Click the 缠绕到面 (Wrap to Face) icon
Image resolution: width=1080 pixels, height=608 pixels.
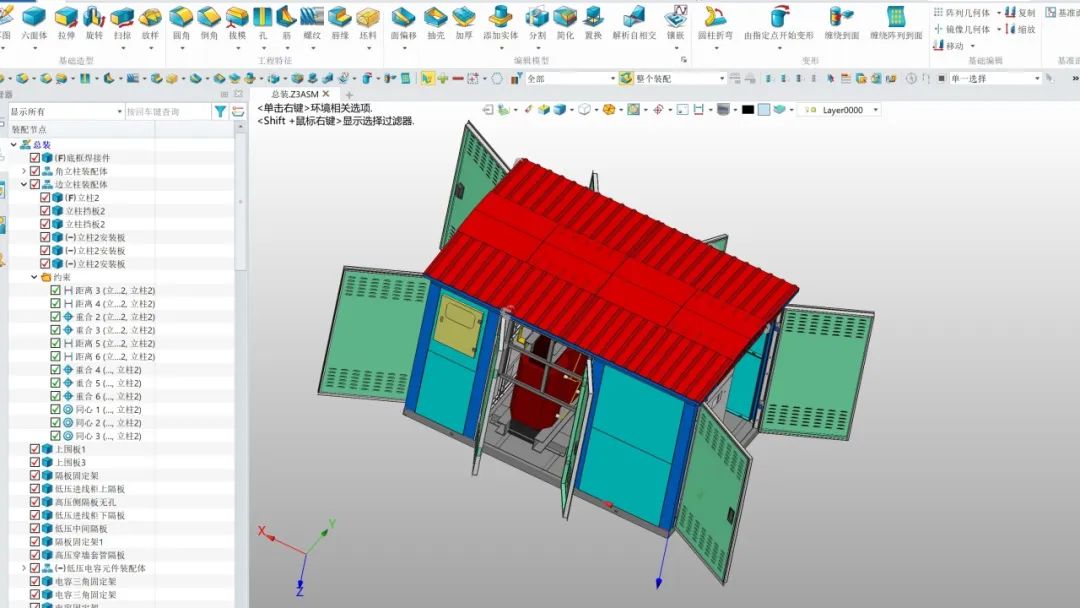(x=841, y=19)
